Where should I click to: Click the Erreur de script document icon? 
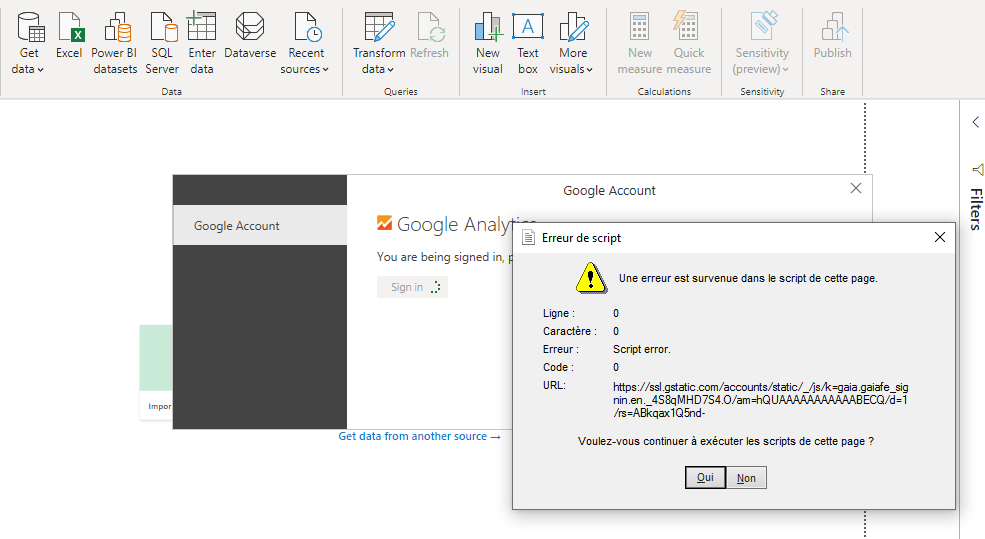tap(528, 237)
